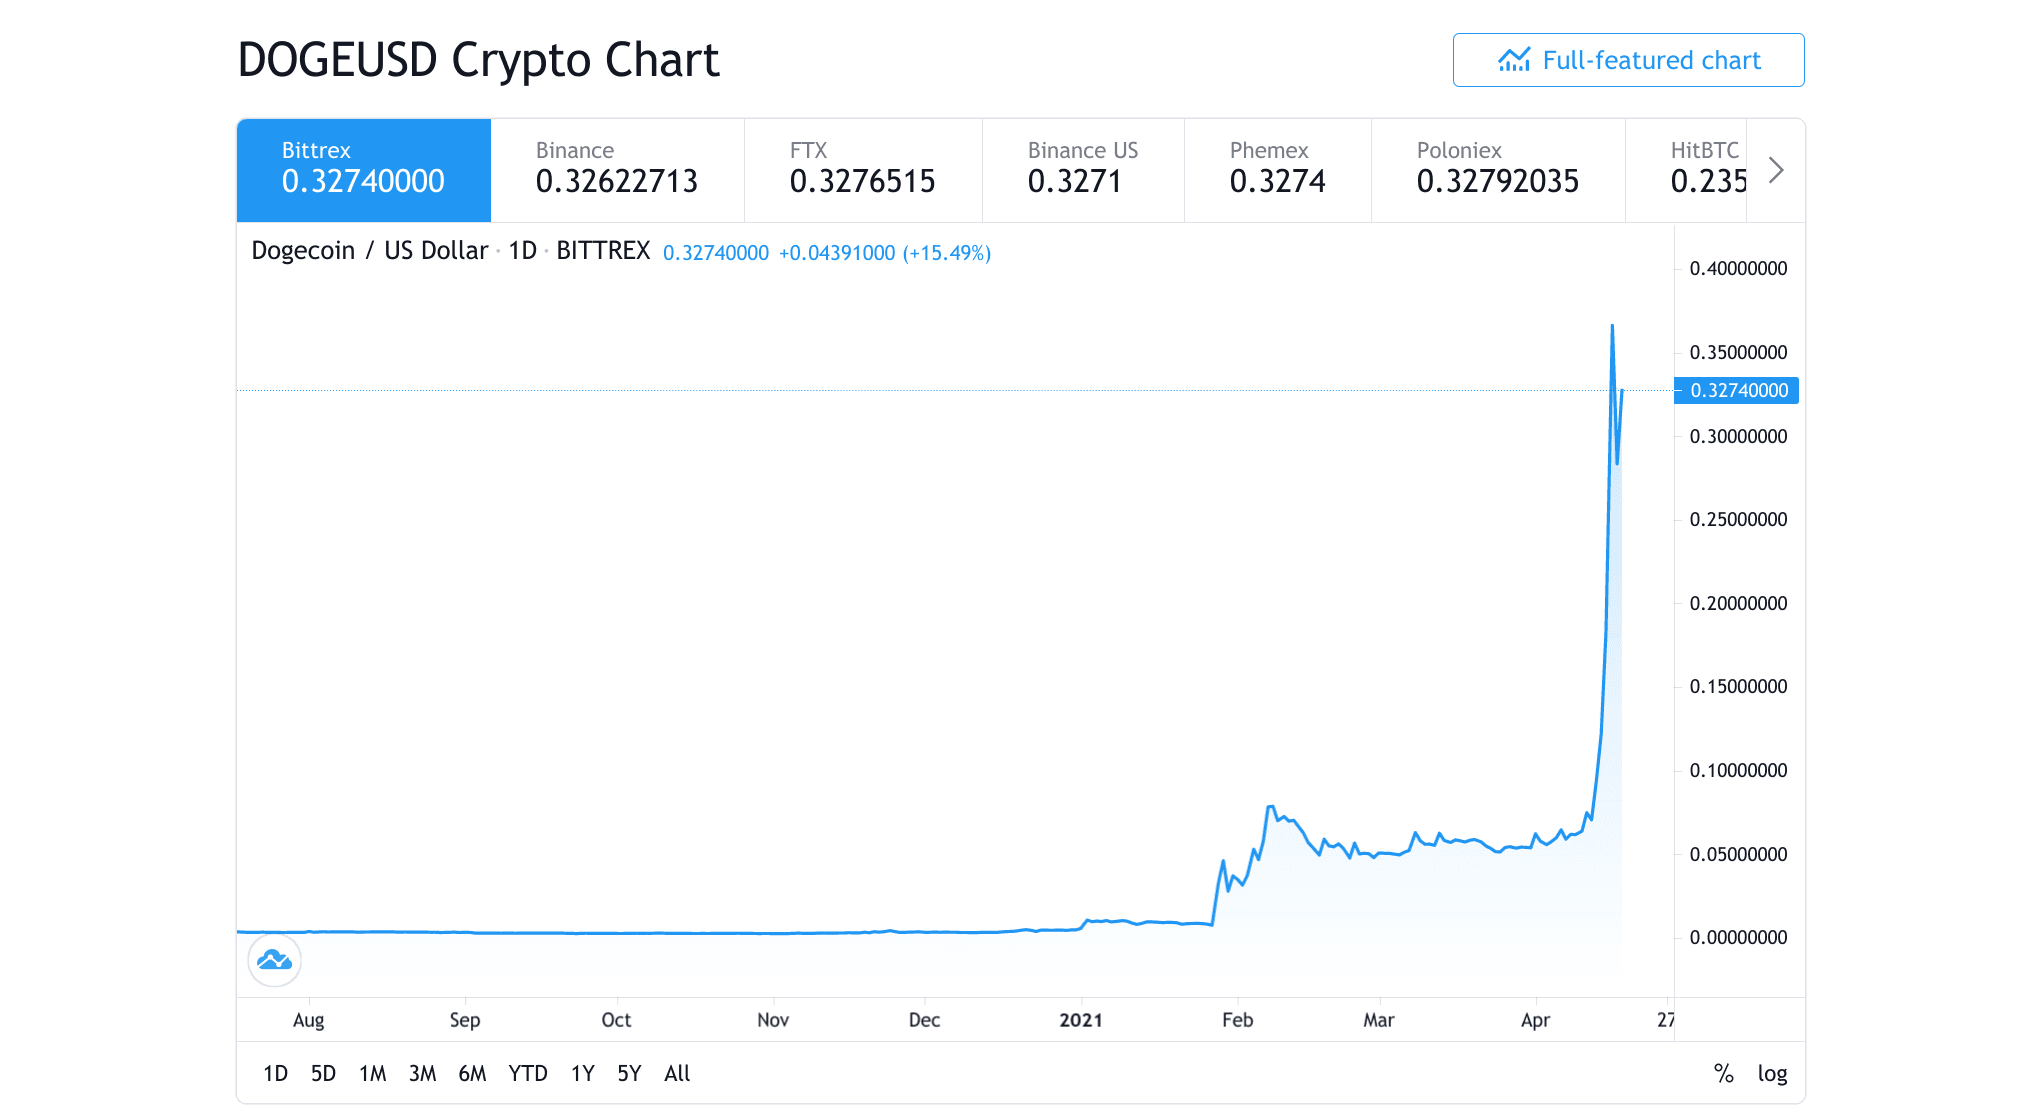The width and height of the screenshot is (2044, 1115).
Task: Show All available price history
Action: [x=677, y=1073]
